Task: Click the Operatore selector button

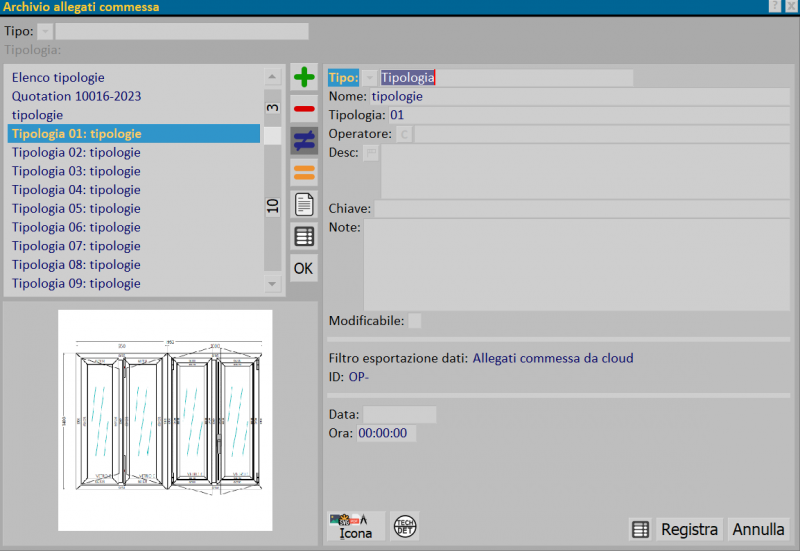Action: pos(404,134)
